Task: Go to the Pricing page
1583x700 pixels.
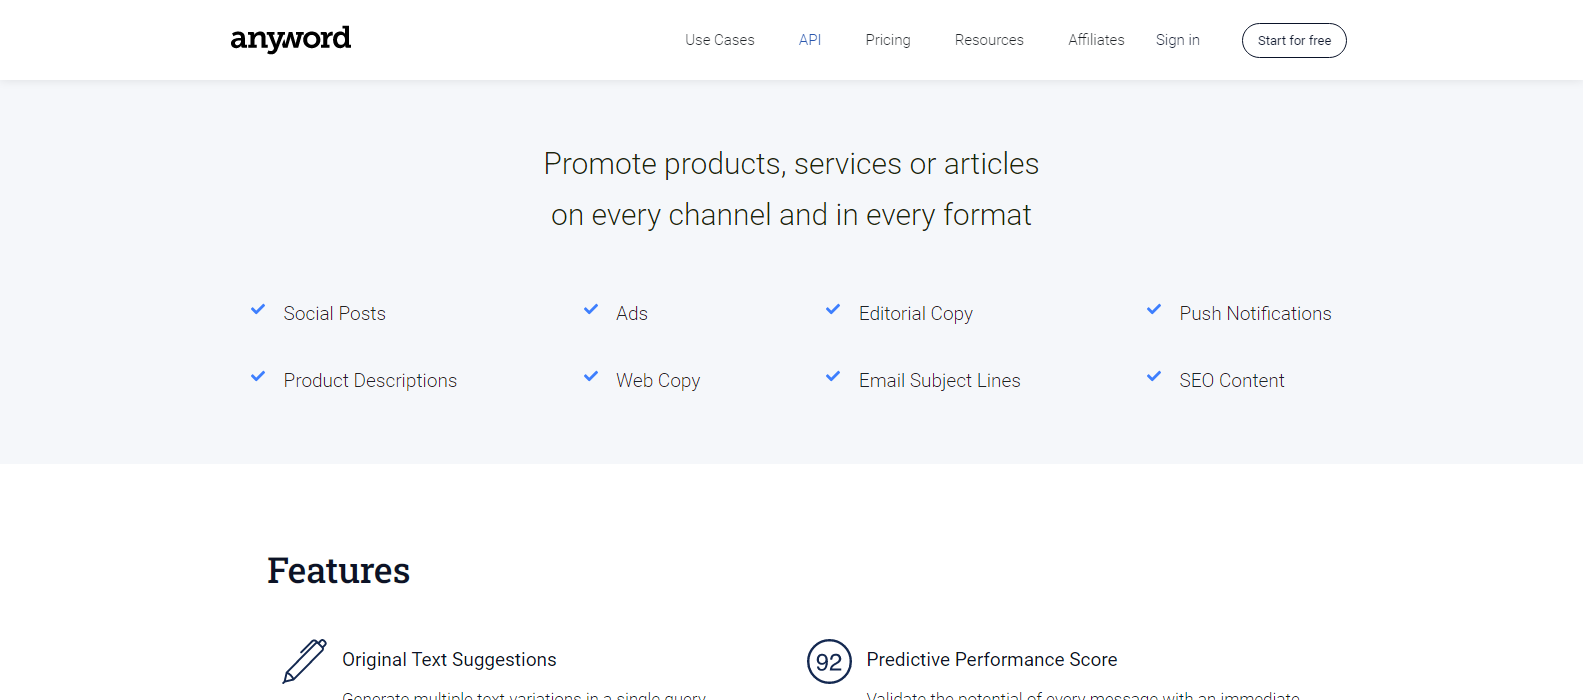Action: tap(888, 40)
